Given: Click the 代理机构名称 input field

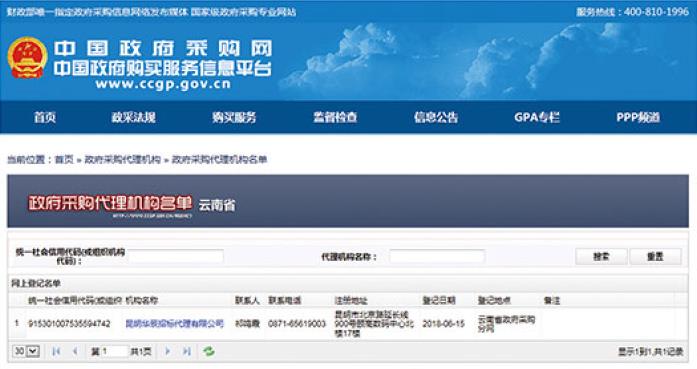Looking at the screenshot, I should [x=437, y=257].
